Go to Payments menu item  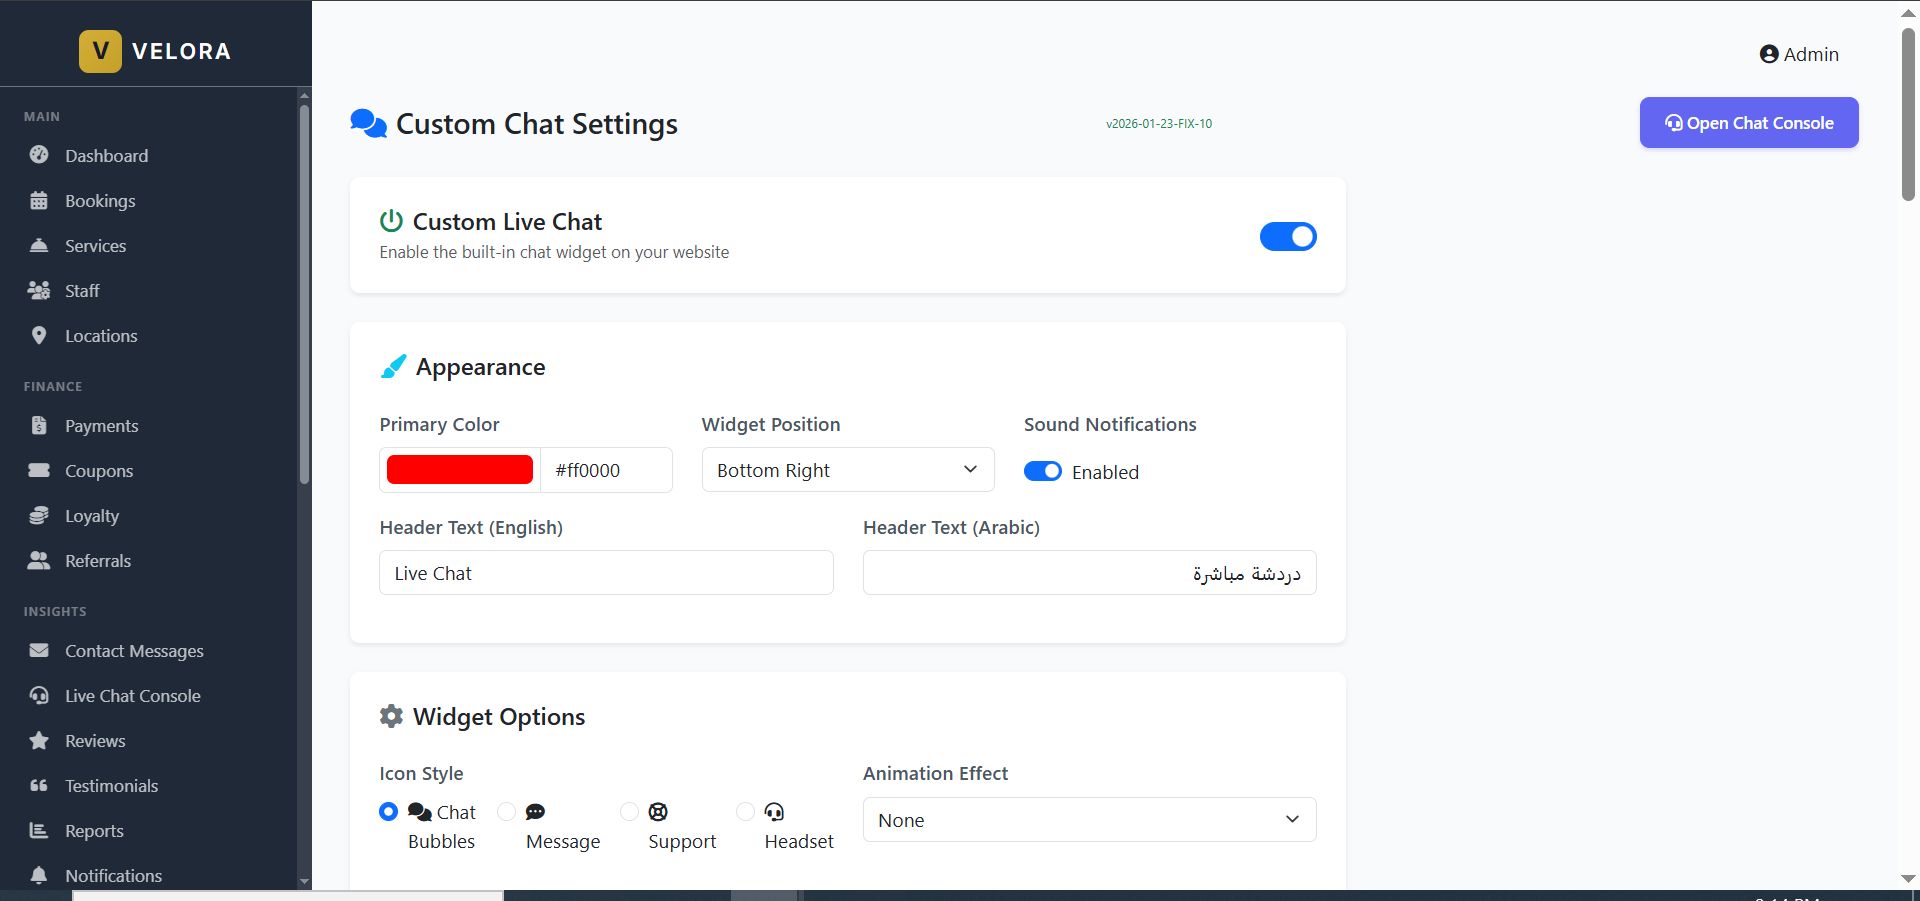pyautogui.click(x=101, y=426)
